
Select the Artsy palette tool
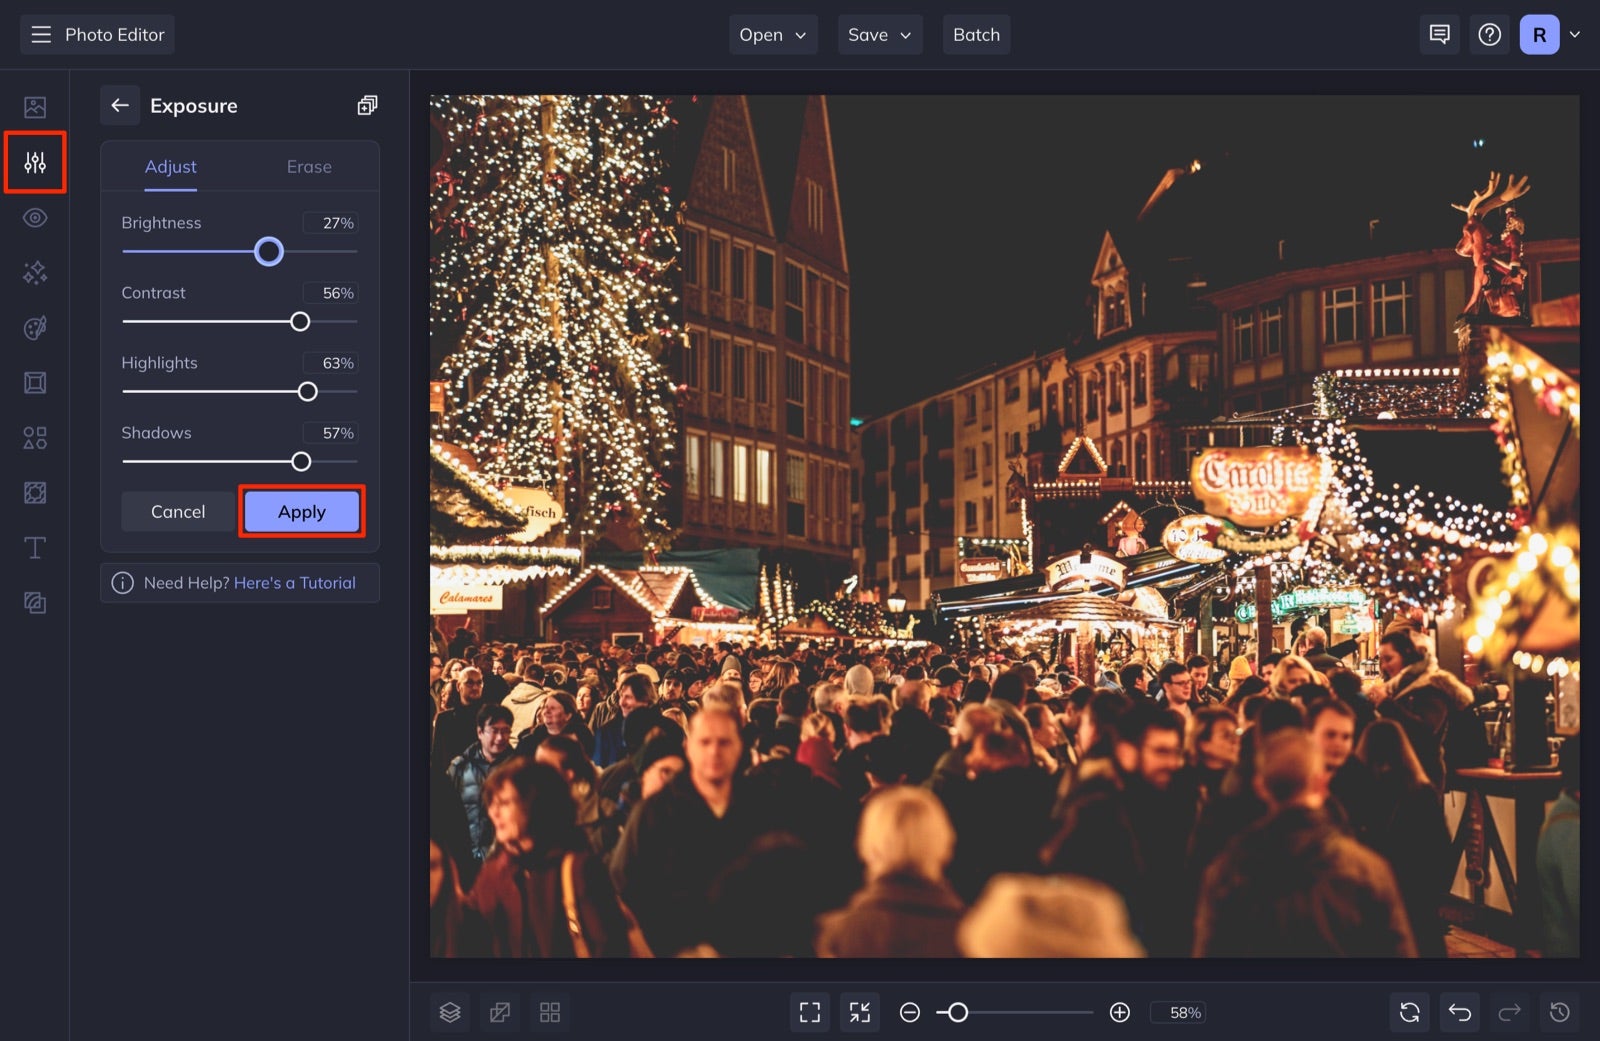click(35, 327)
